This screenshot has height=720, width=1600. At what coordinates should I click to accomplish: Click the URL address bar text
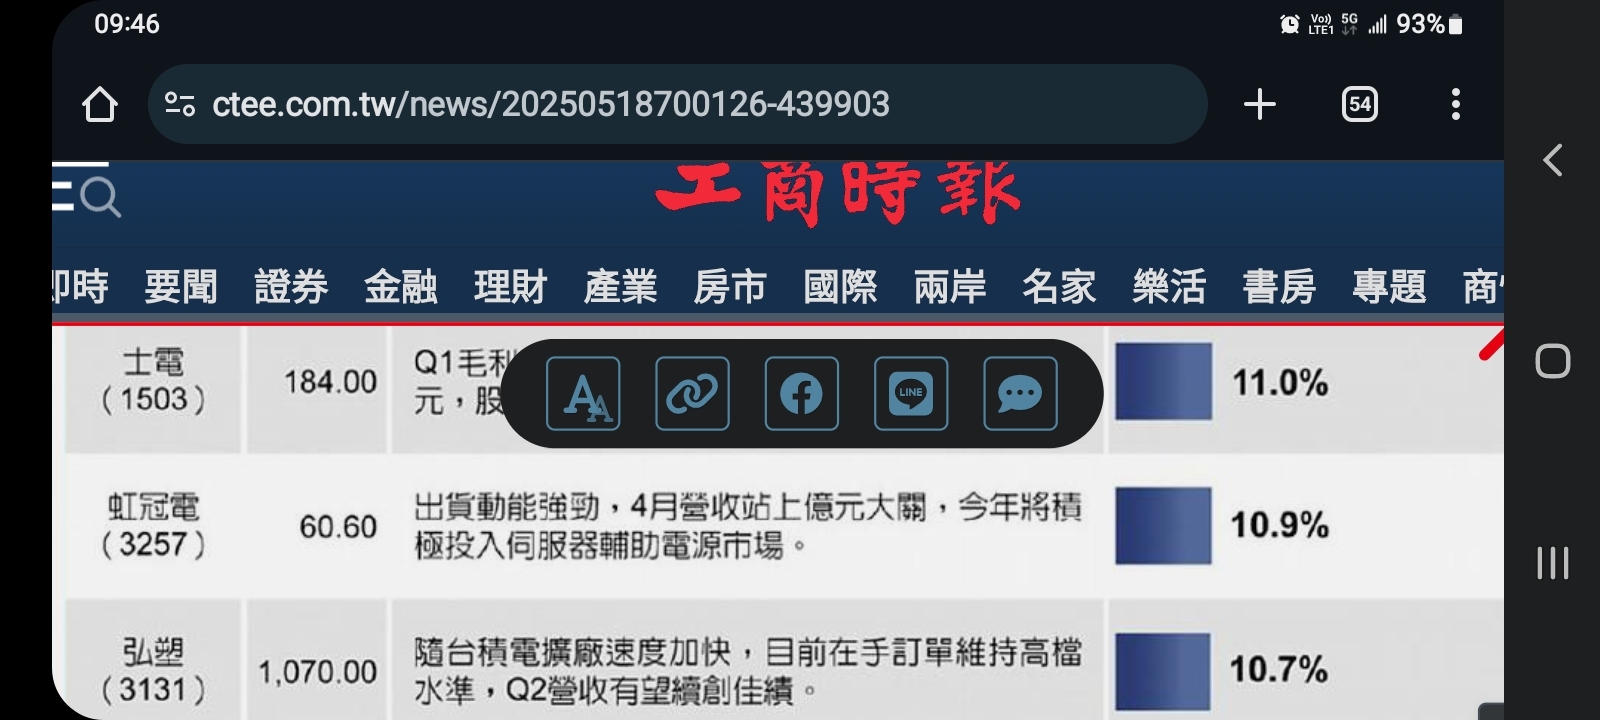click(x=551, y=104)
